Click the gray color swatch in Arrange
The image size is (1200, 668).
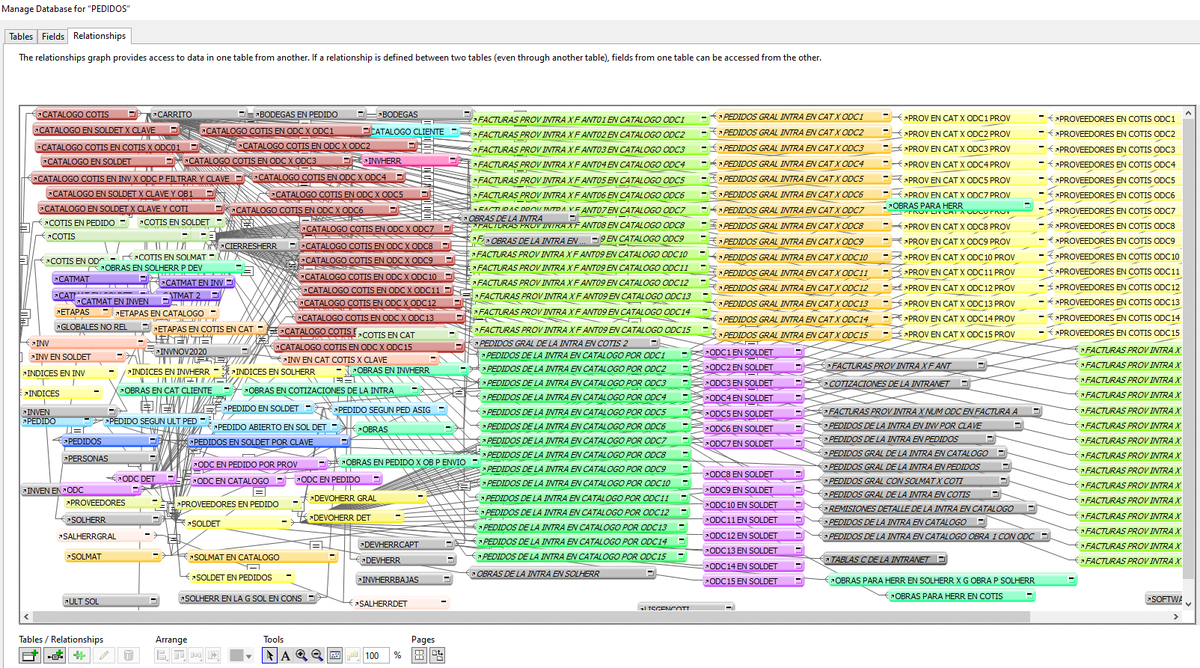click(236, 655)
